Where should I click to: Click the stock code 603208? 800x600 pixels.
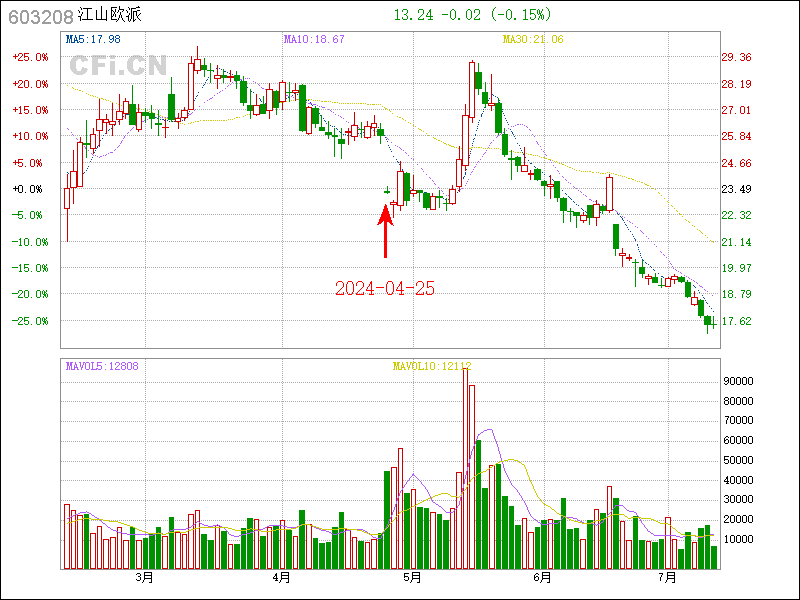(x=38, y=15)
